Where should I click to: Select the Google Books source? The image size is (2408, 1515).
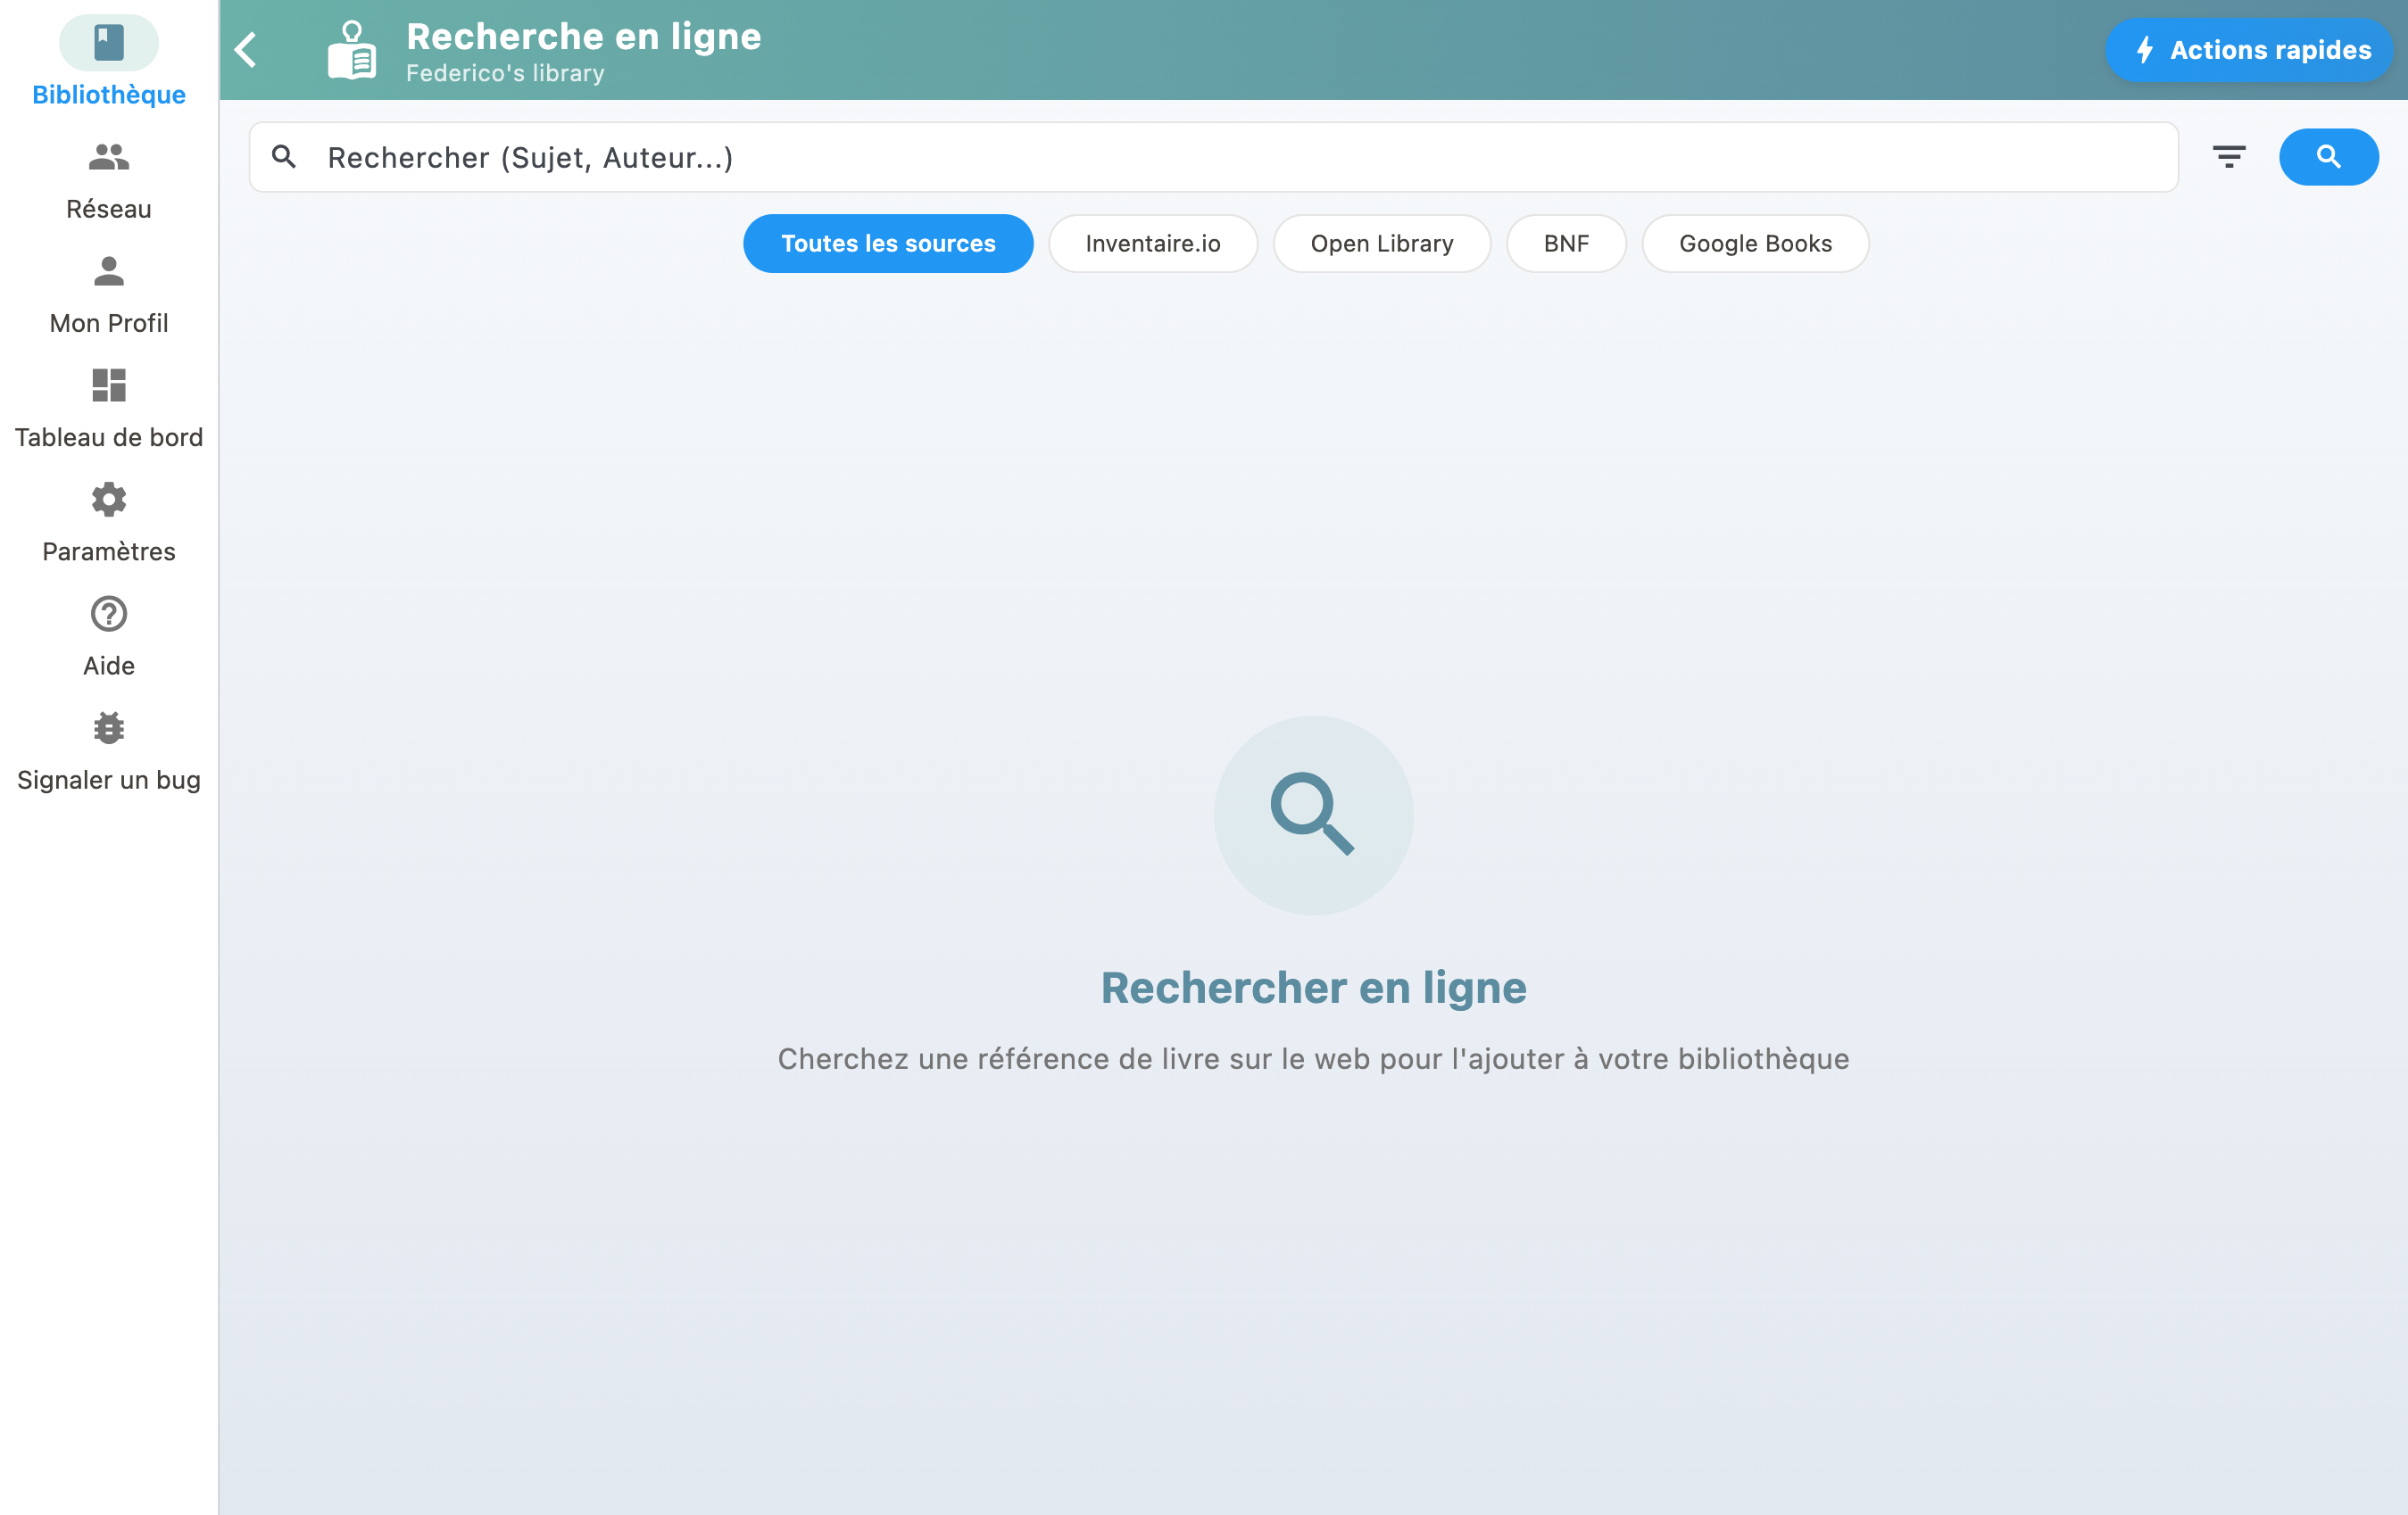tap(1755, 243)
